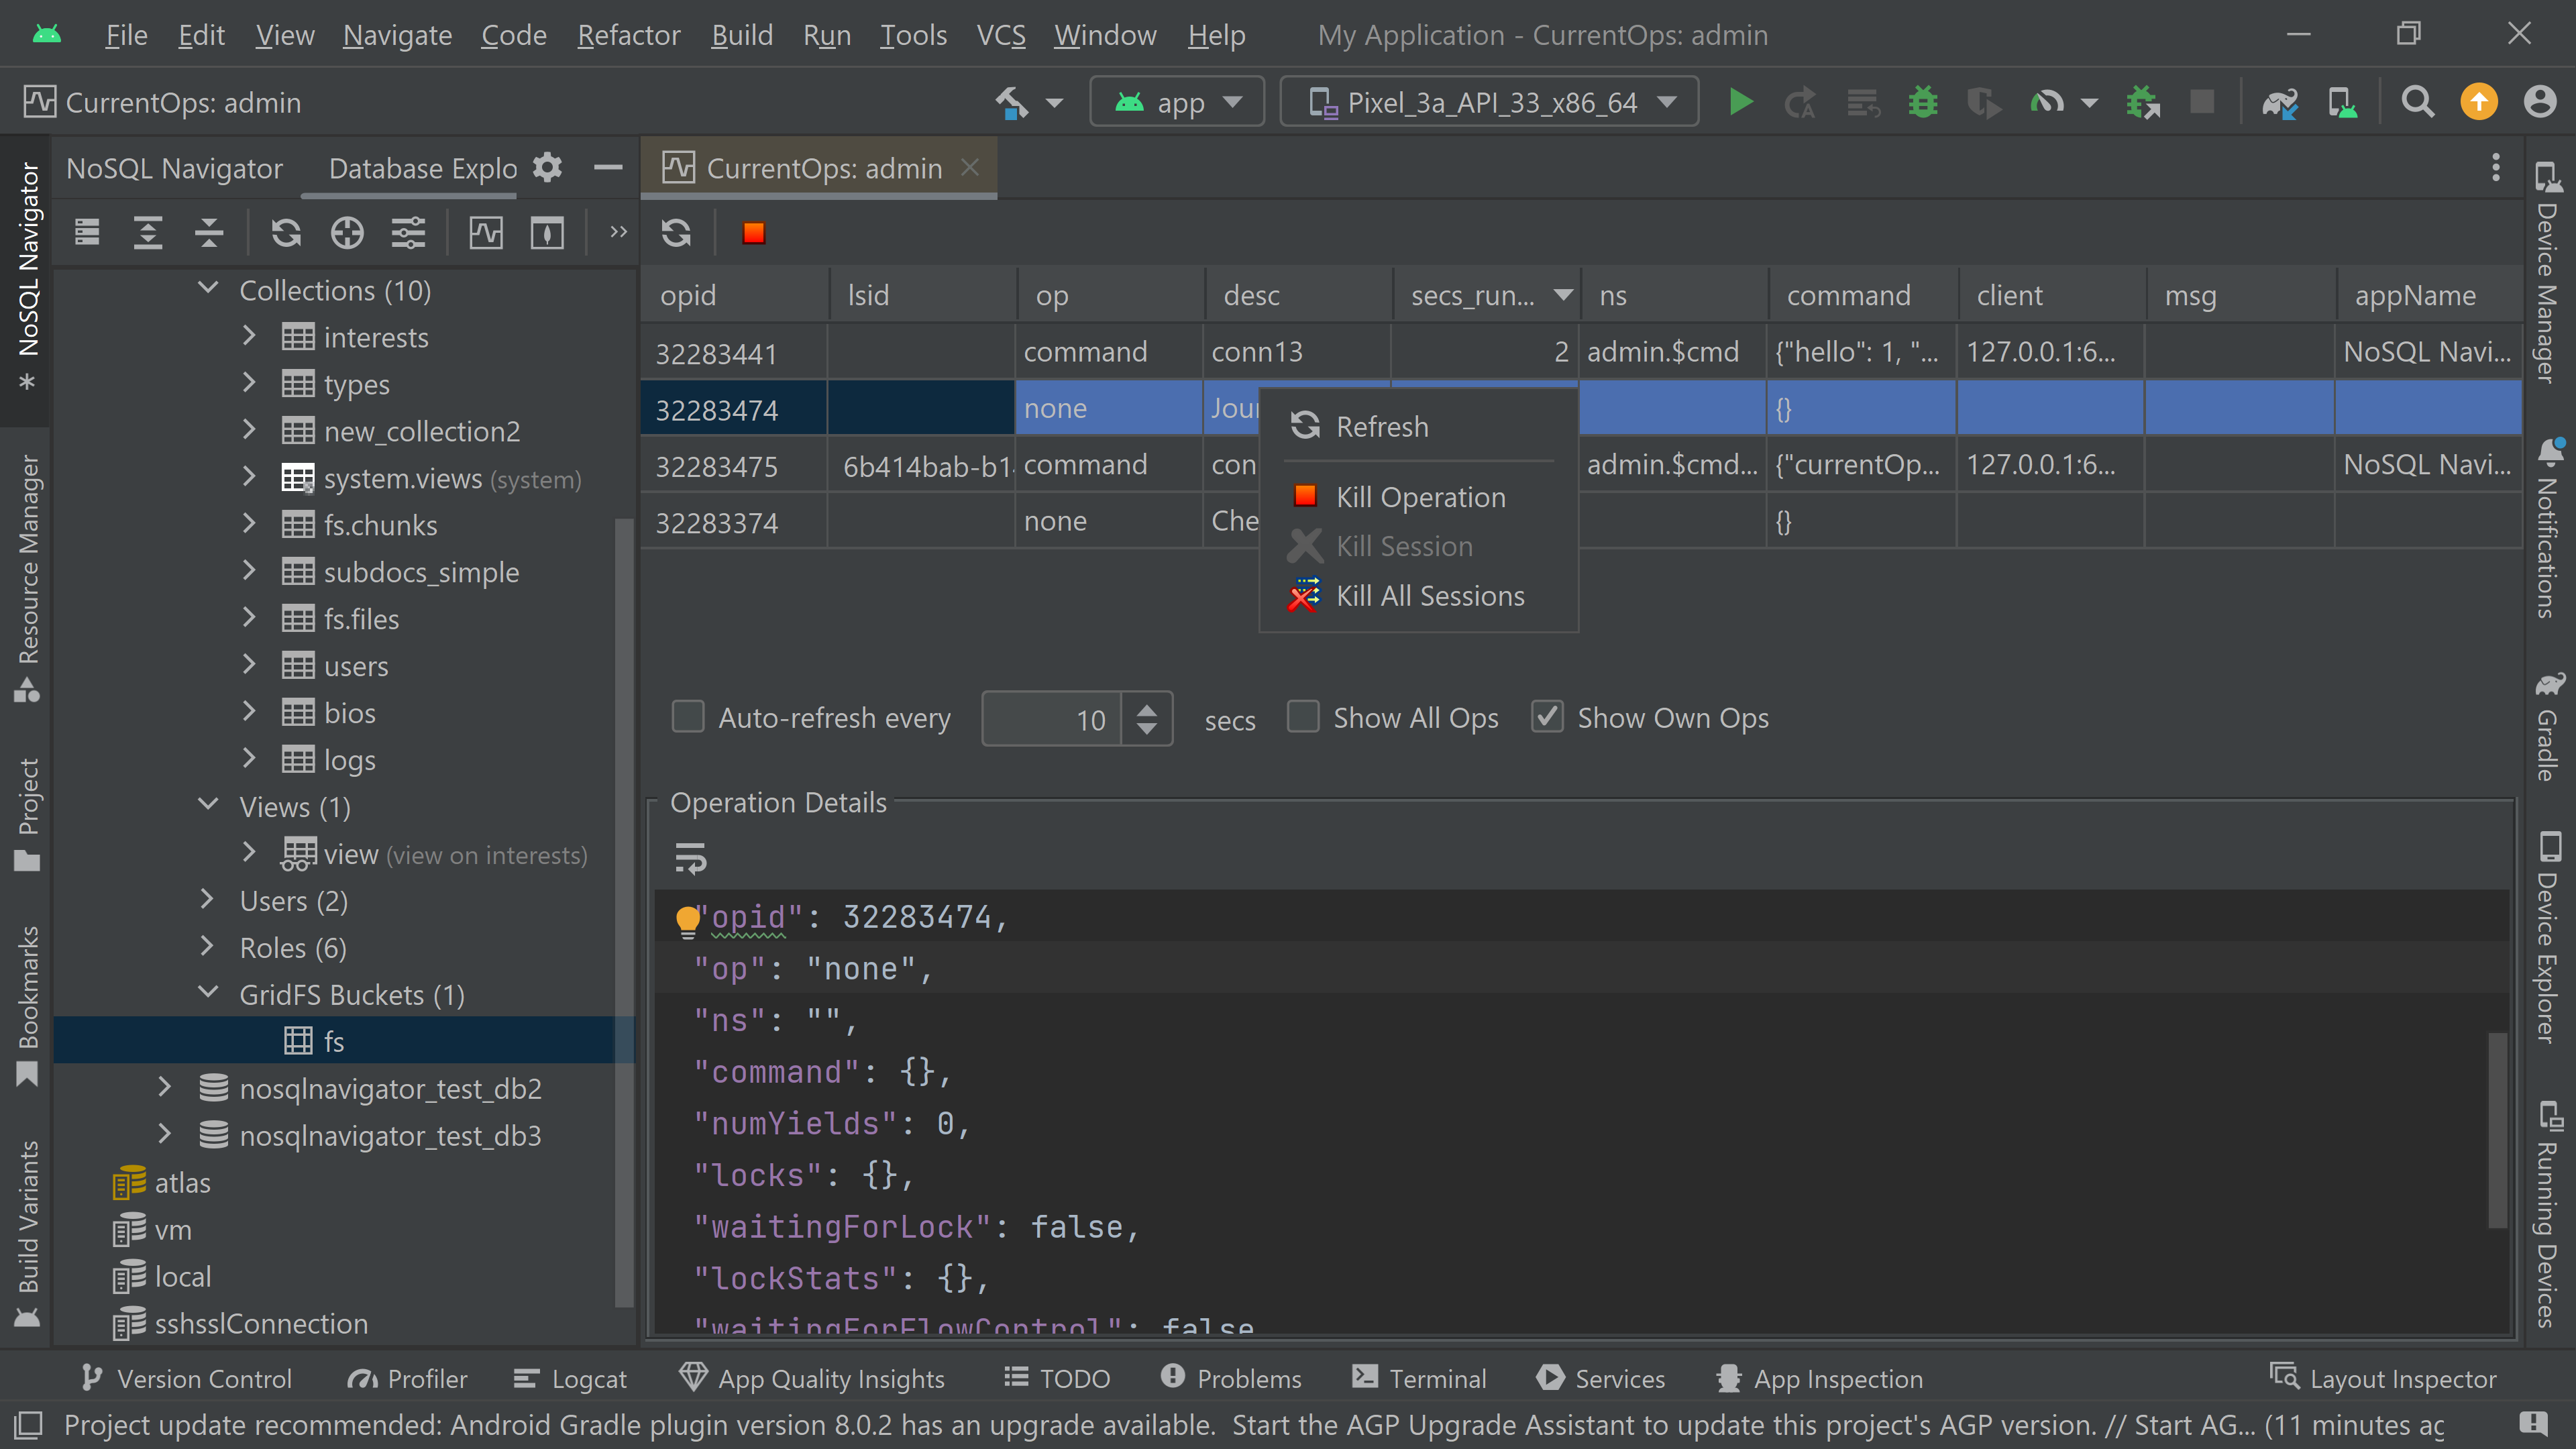Increment the auto-refresh seconds spinner up
Viewport: 2576px width, 1449px height.
[x=1147, y=708]
